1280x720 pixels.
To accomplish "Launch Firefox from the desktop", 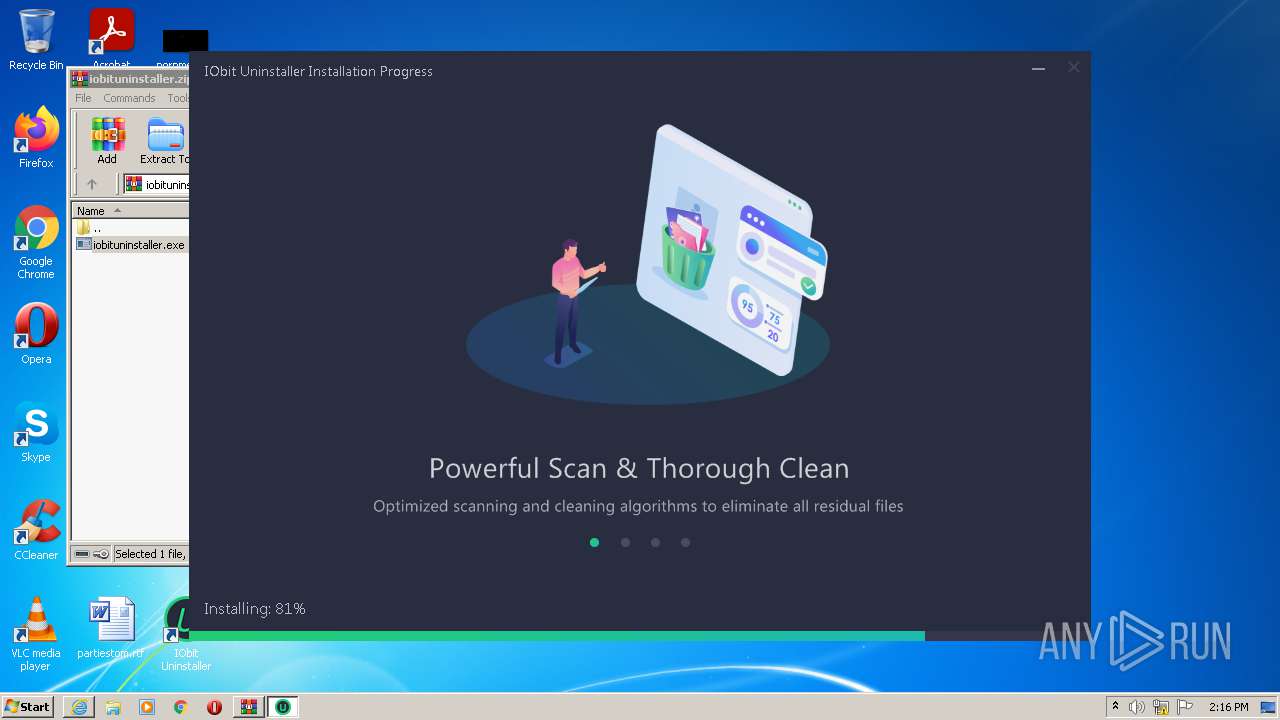I will [x=36, y=138].
